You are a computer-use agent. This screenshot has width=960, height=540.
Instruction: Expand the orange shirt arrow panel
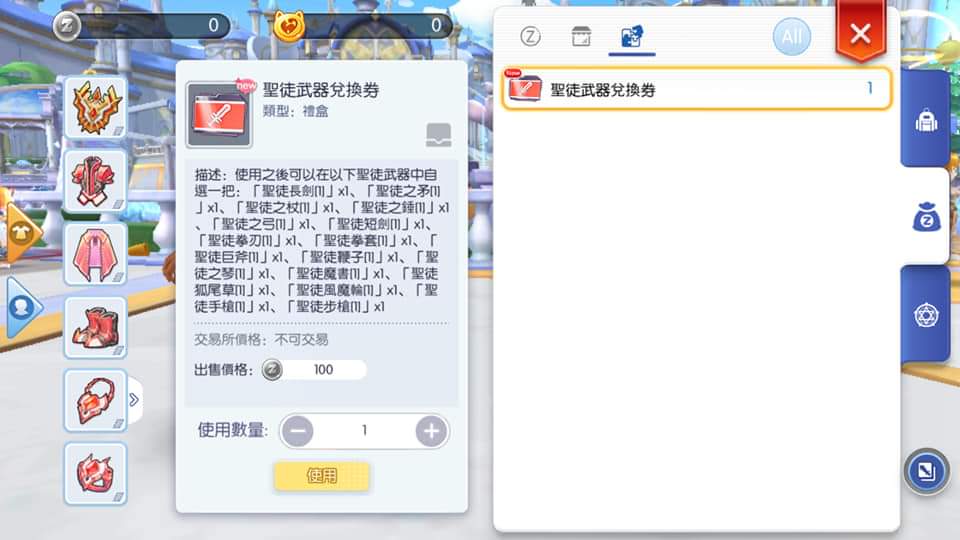point(22,233)
